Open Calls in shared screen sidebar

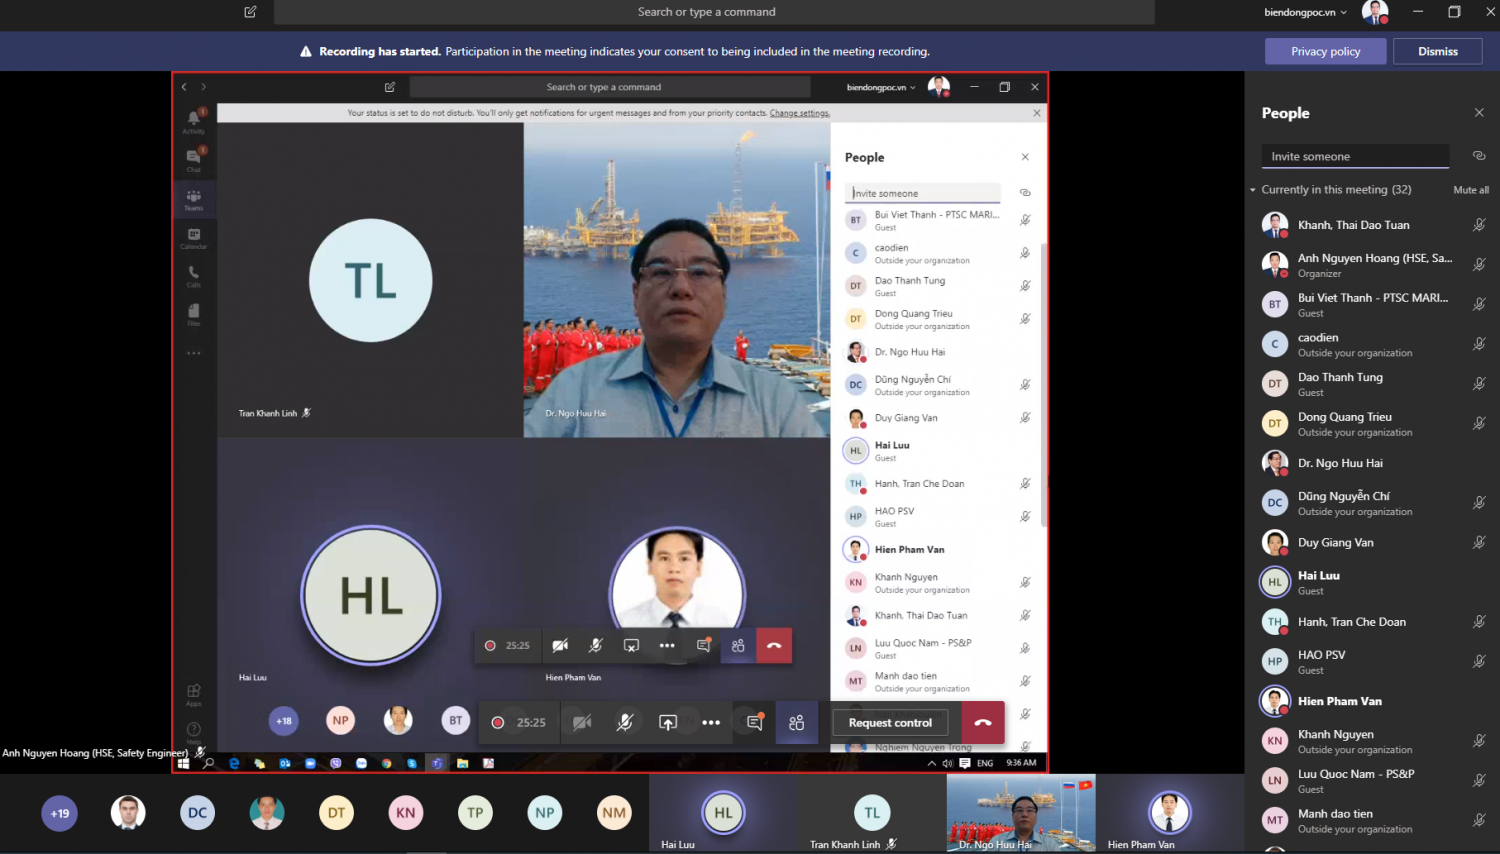coord(194,275)
